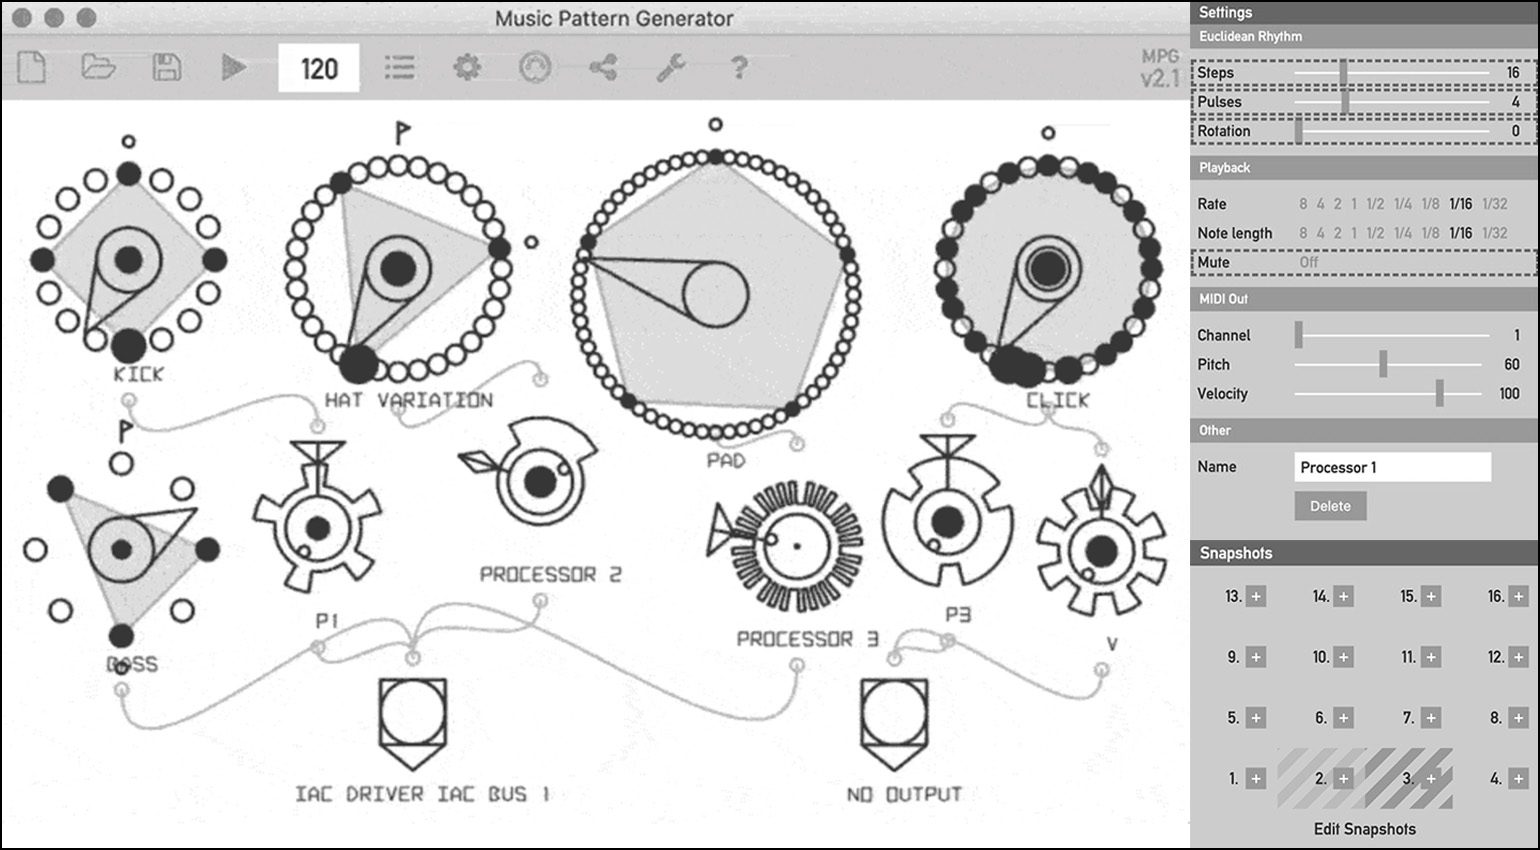Select the CLICK pattern center circle

click(x=1048, y=267)
